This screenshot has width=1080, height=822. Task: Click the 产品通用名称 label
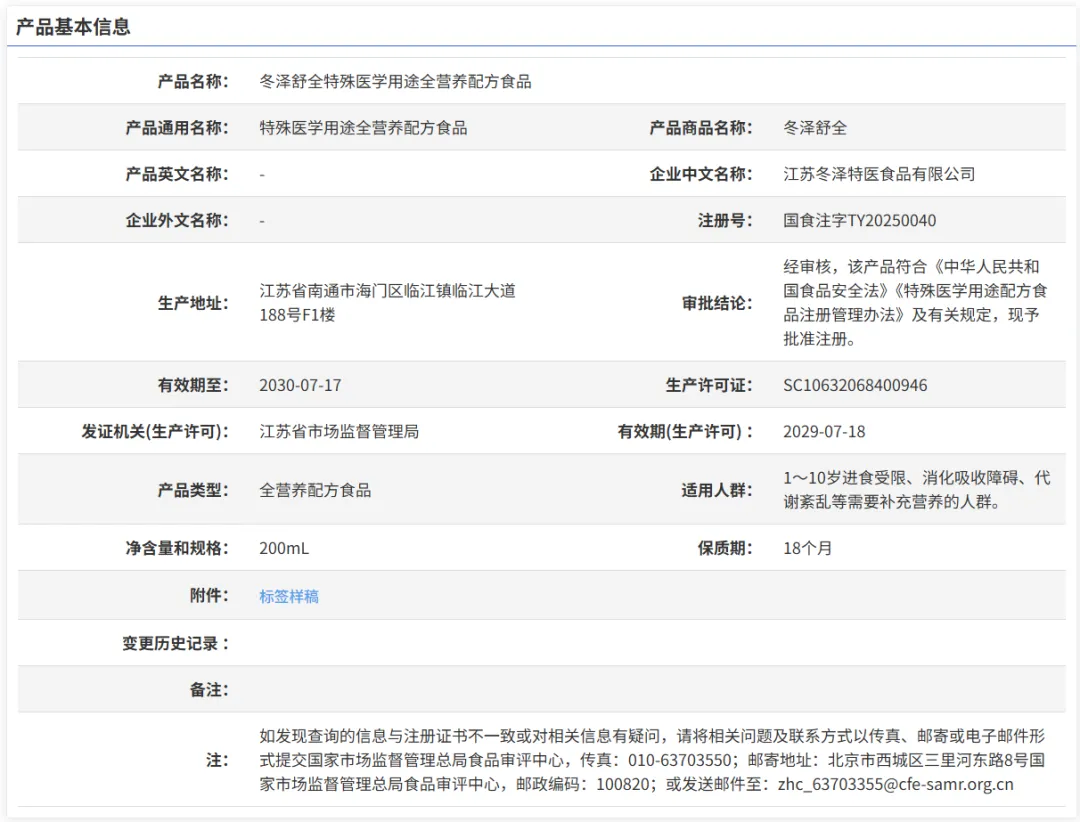[x=177, y=127]
